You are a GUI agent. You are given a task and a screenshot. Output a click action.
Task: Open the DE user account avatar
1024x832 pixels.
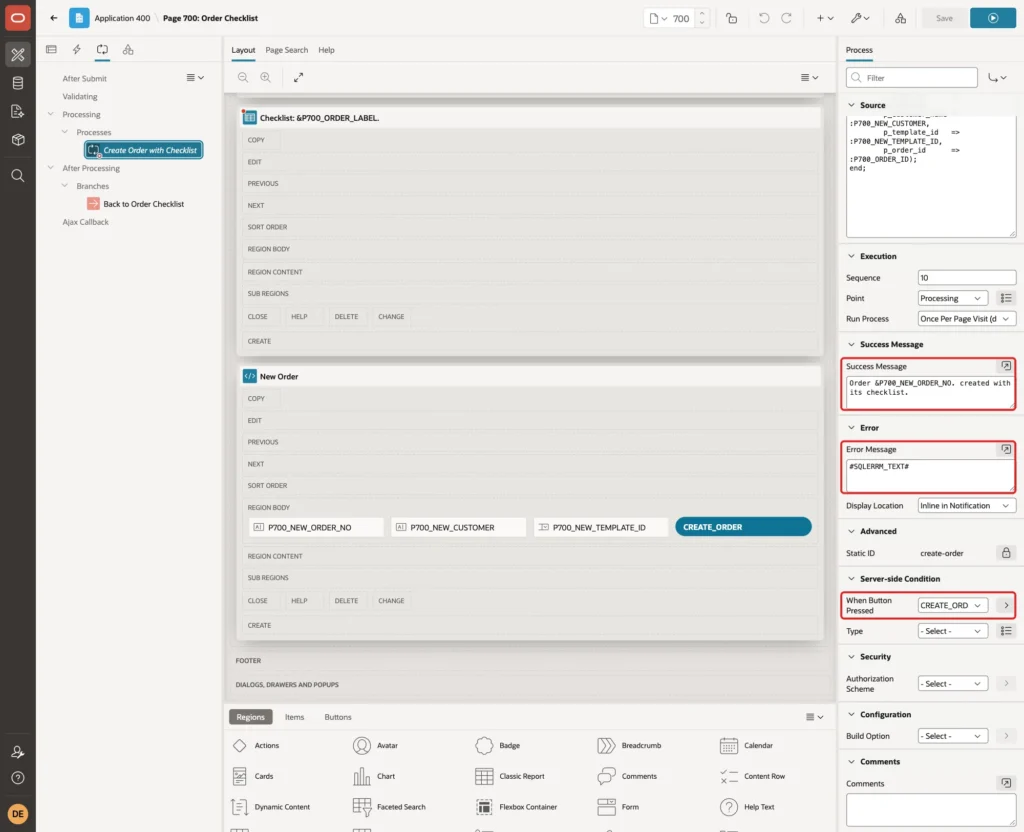click(x=18, y=814)
